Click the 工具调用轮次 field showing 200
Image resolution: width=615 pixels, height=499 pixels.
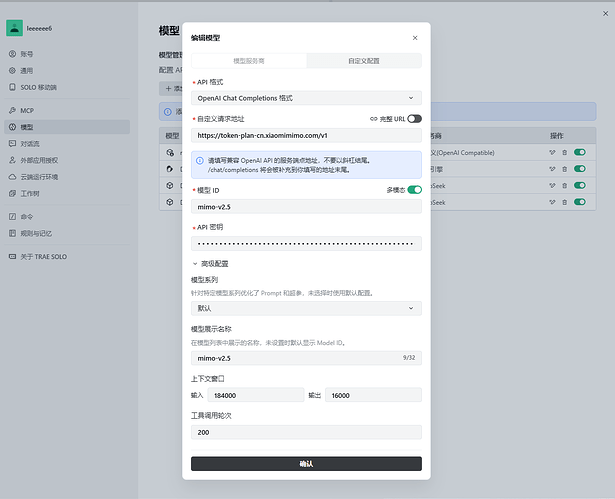(306, 432)
